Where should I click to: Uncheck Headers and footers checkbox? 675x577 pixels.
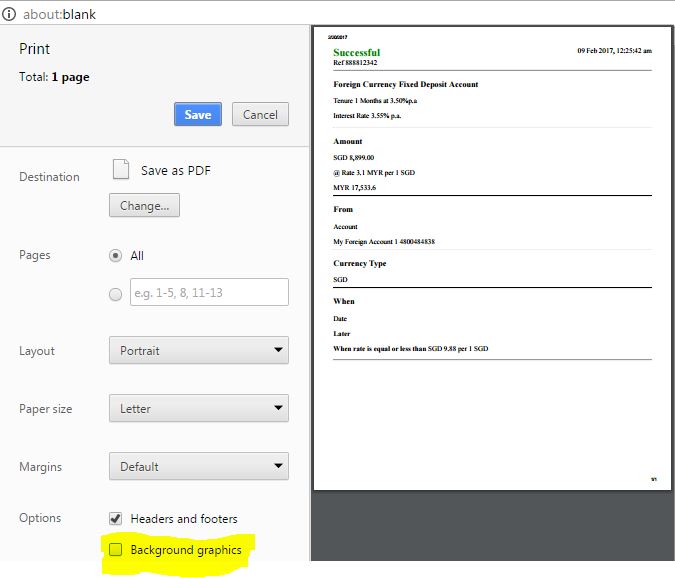pyautogui.click(x=115, y=518)
